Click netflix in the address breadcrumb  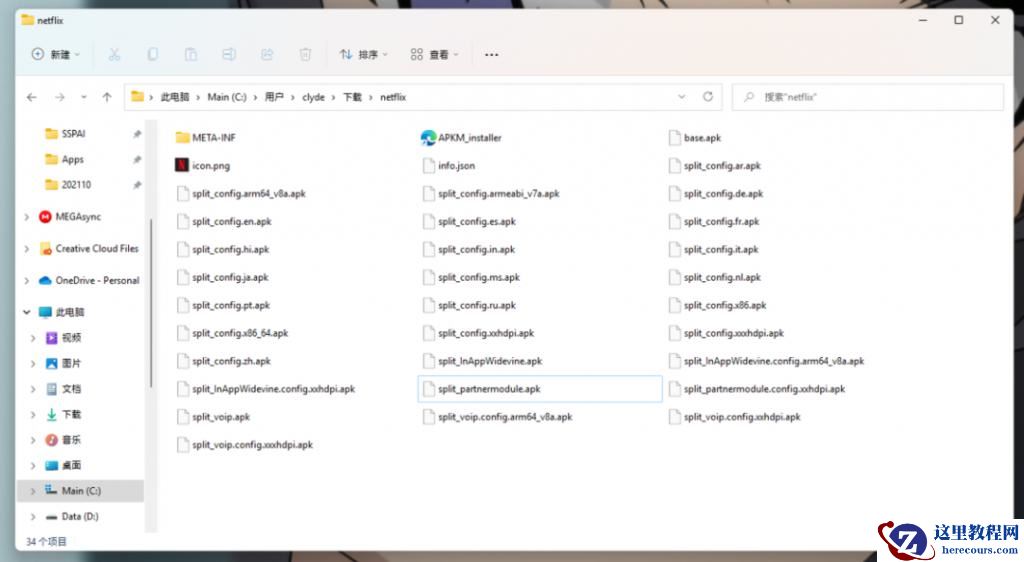pyautogui.click(x=393, y=97)
